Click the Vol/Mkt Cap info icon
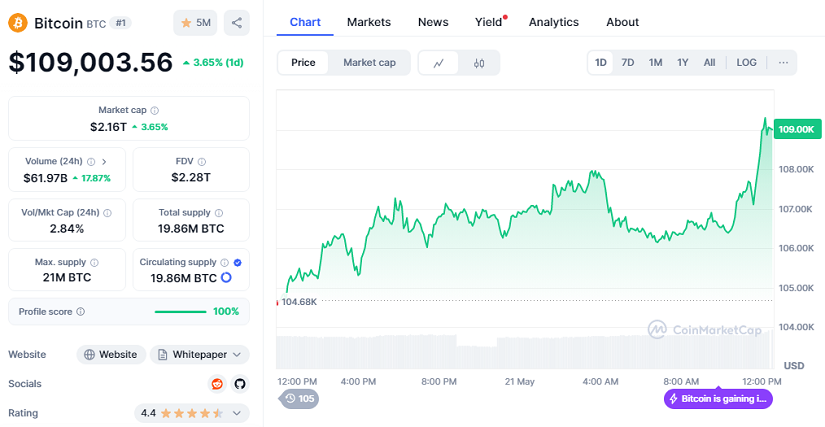This screenshot has height=427, width=825. pyautogui.click(x=107, y=213)
